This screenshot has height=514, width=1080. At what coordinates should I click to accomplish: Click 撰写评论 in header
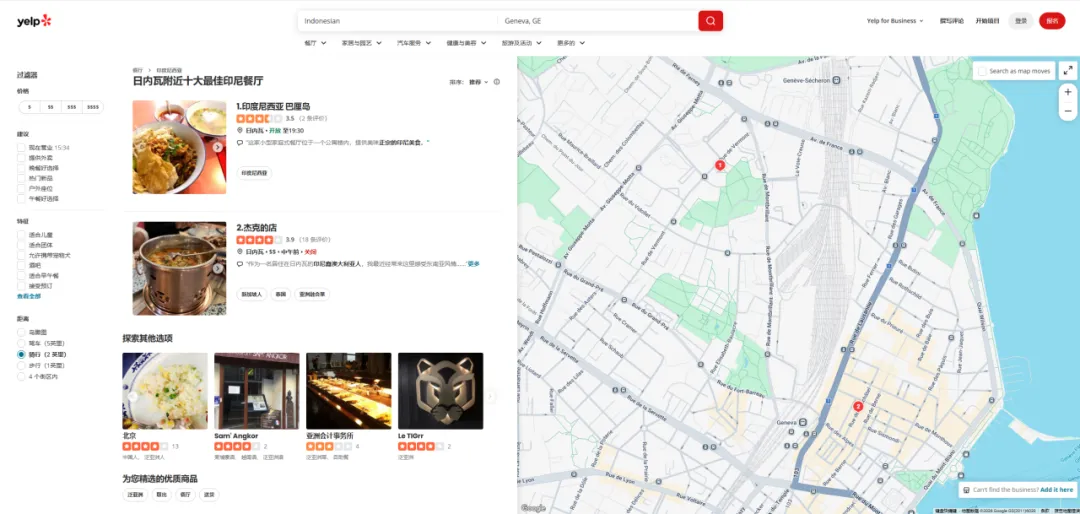point(952,21)
